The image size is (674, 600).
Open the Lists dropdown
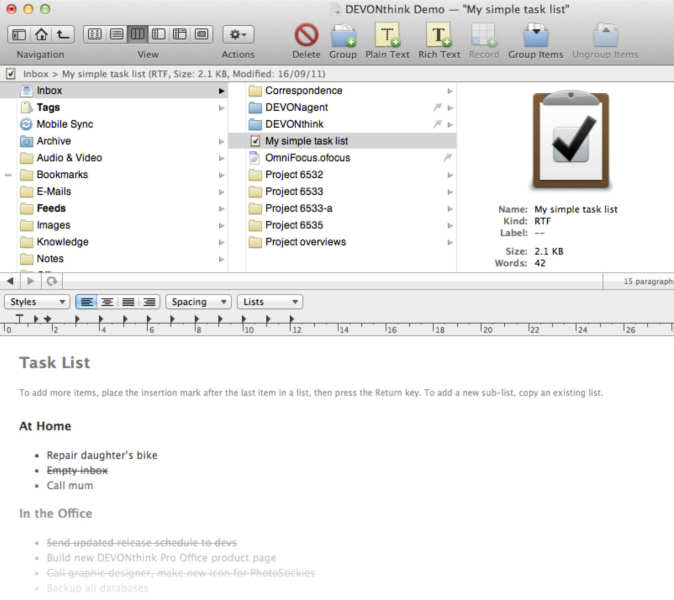click(270, 302)
